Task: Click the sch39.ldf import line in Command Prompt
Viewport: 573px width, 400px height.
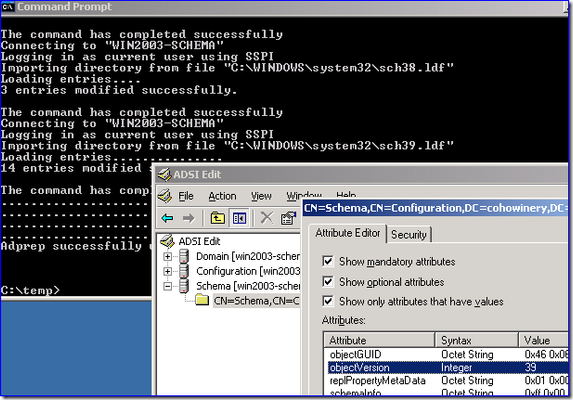Action: pyautogui.click(x=227, y=146)
